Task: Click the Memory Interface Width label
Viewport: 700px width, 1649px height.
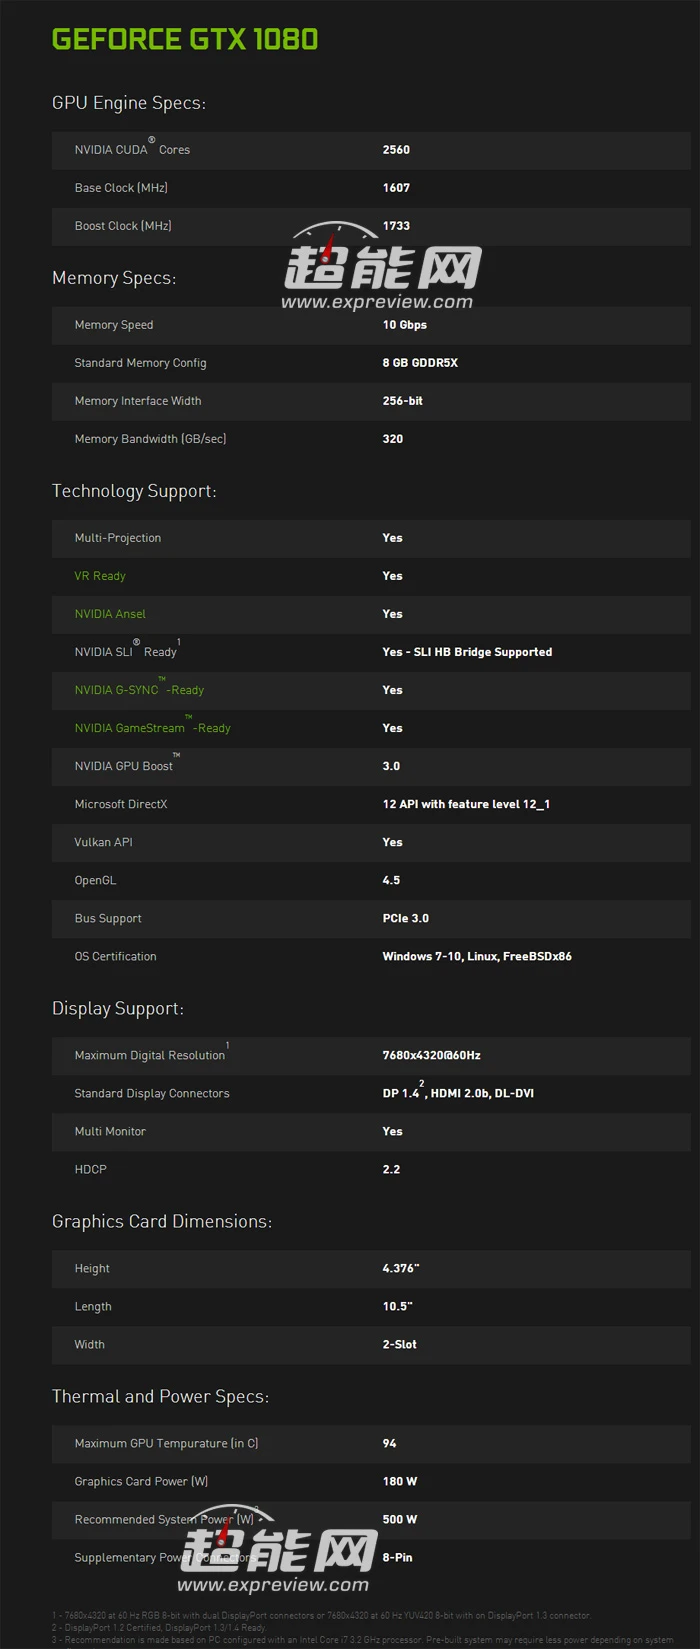Action: click(x=138, y=401)
